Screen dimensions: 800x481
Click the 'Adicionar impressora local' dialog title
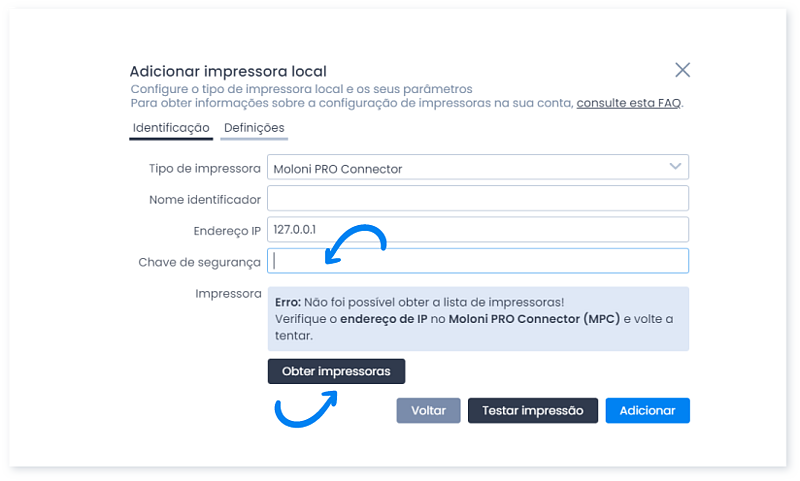(x=228, y=71)
